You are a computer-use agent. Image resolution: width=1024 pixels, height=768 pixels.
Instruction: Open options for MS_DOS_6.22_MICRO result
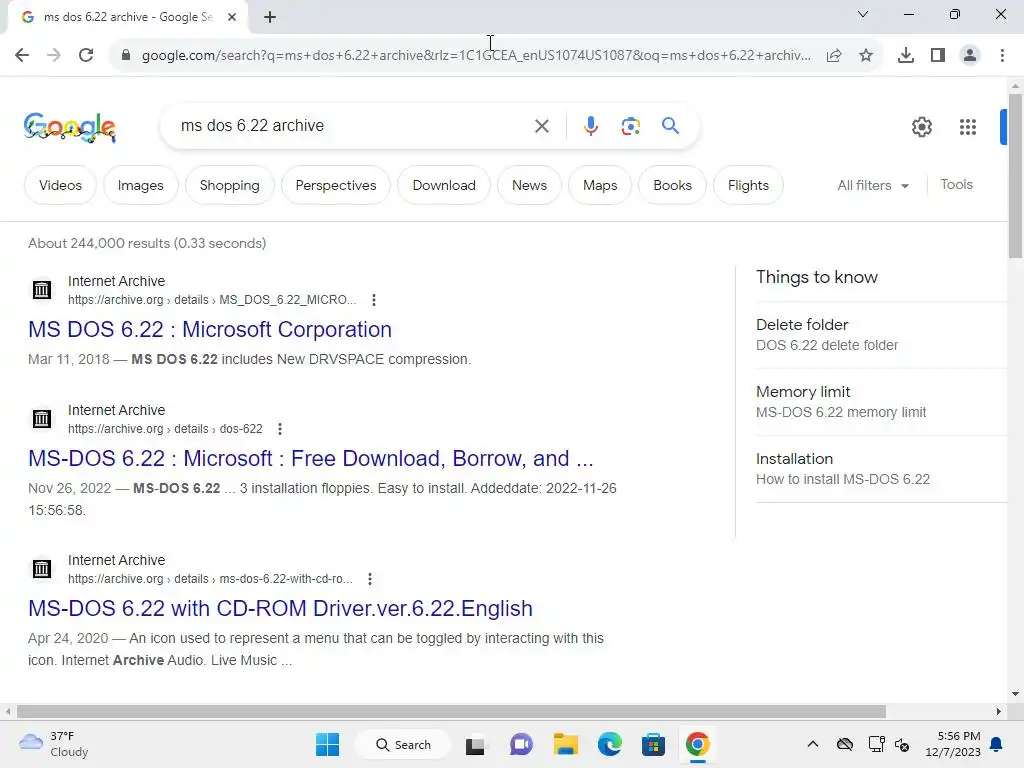coord(374,300)
